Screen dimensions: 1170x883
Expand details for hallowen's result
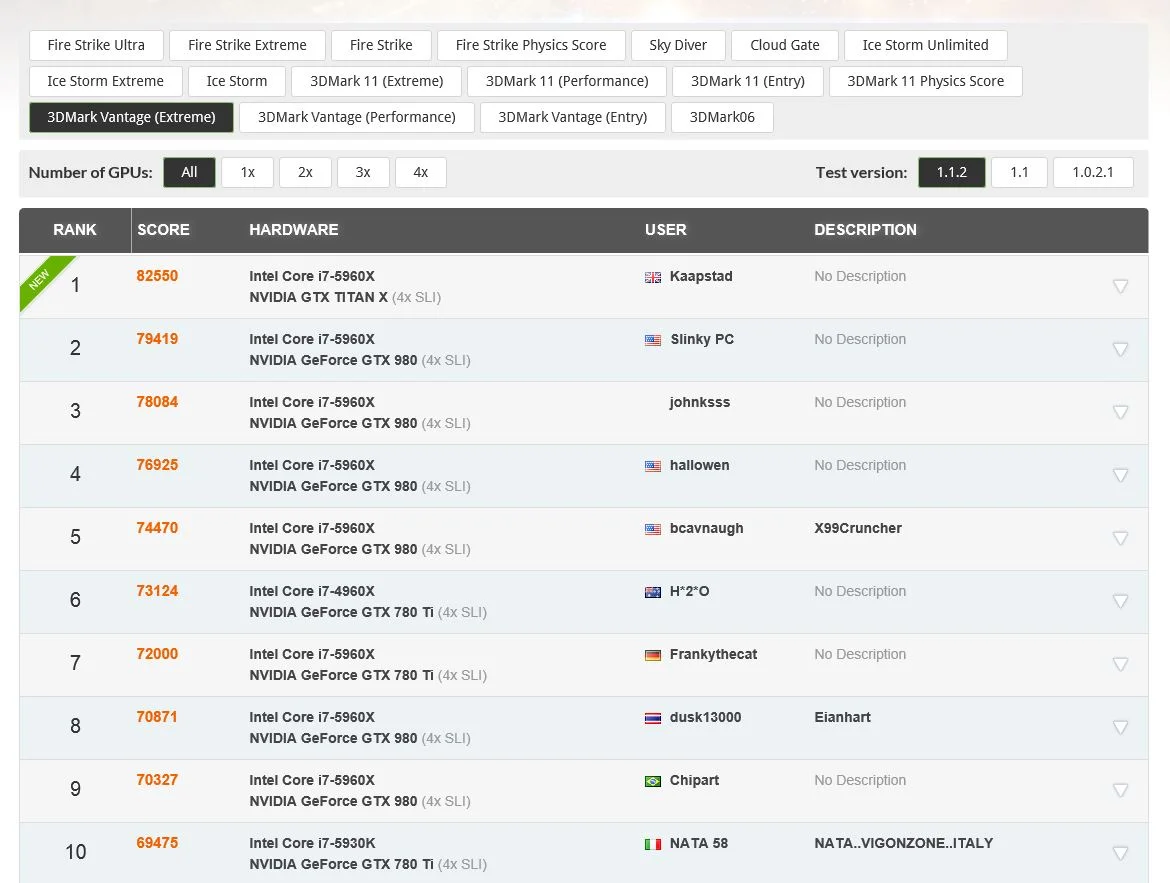pos(1120,475)
